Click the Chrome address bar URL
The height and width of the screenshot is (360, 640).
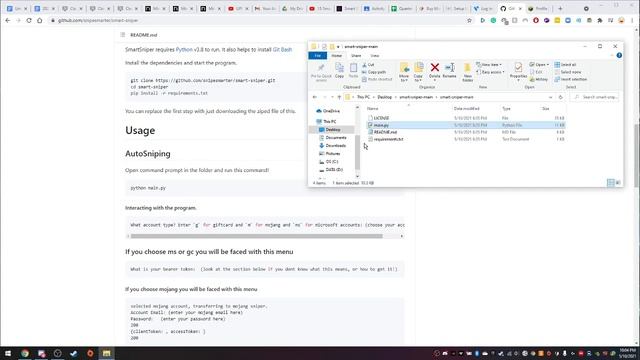pos(98,20)
